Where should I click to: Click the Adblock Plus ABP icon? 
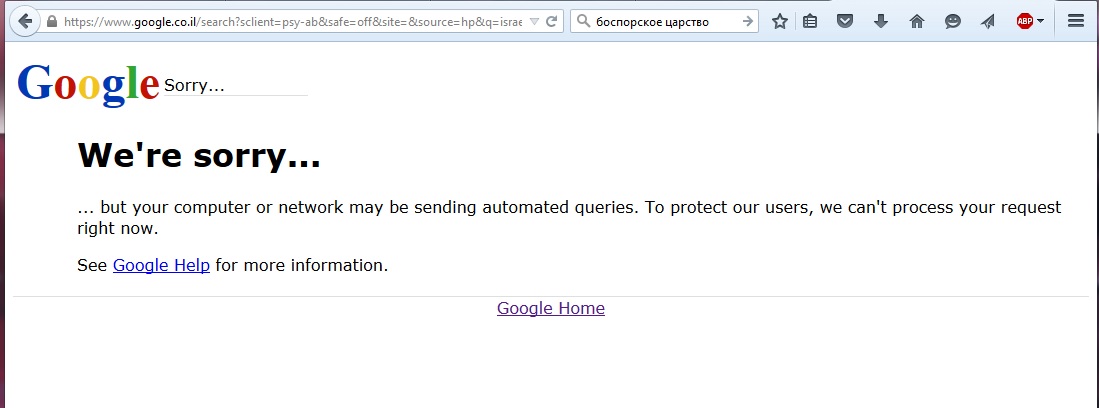[1024, 21]
